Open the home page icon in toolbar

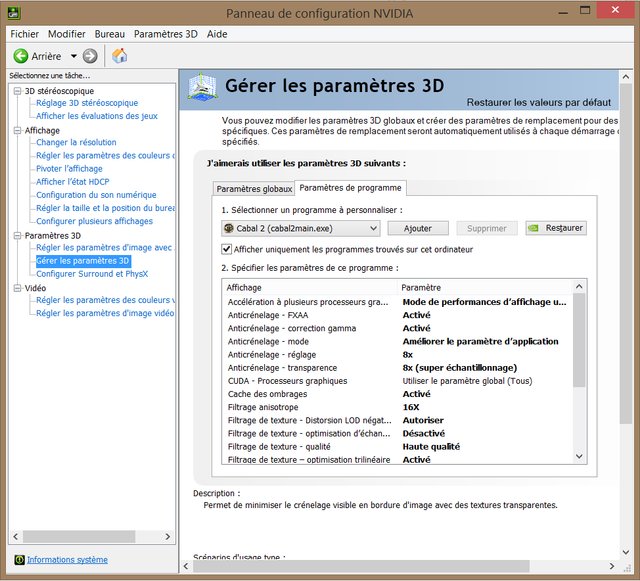click(119, 56)
